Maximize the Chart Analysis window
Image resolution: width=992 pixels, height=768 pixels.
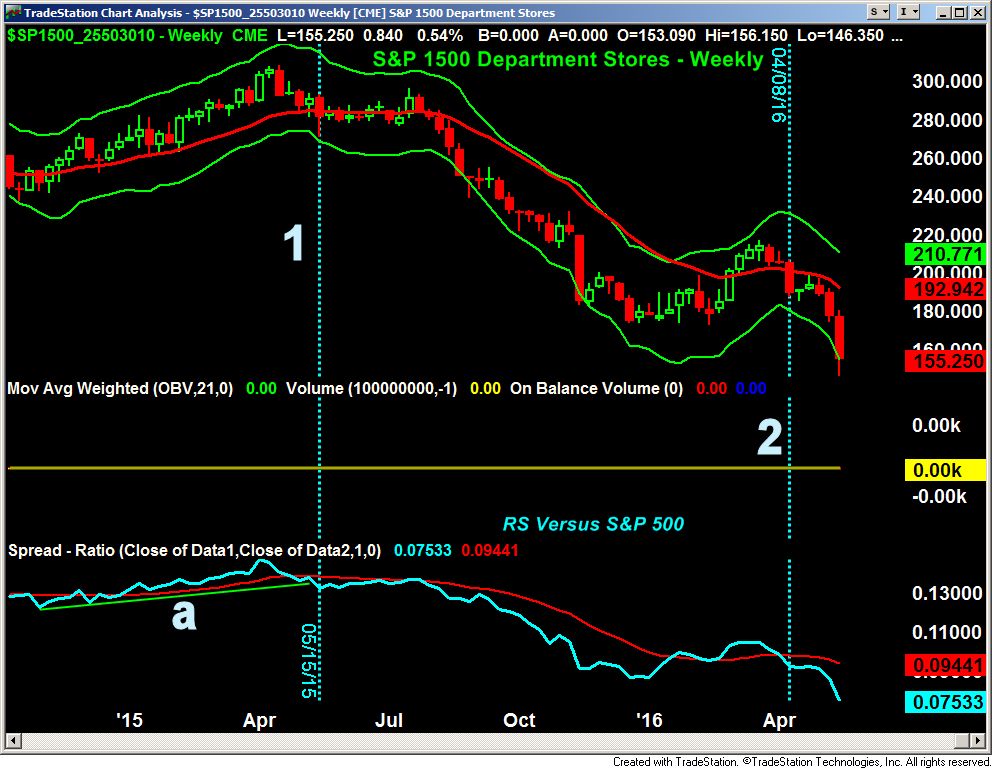(959, 13)
